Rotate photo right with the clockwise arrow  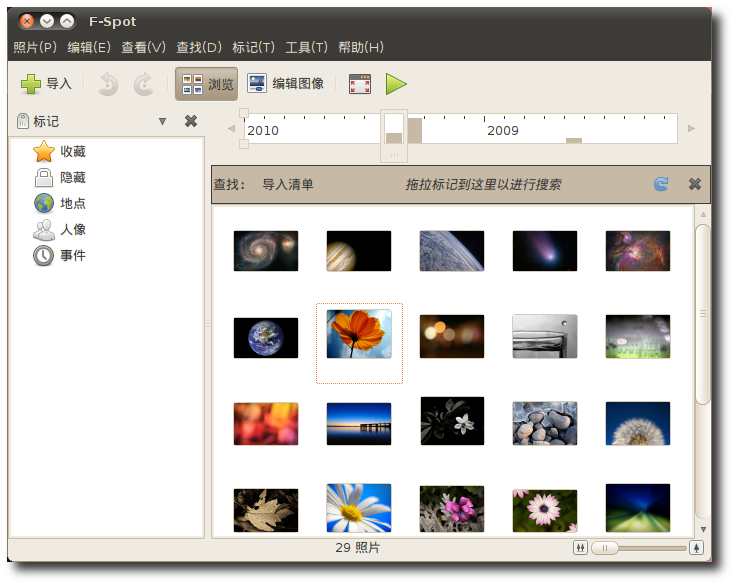(143, 84)
